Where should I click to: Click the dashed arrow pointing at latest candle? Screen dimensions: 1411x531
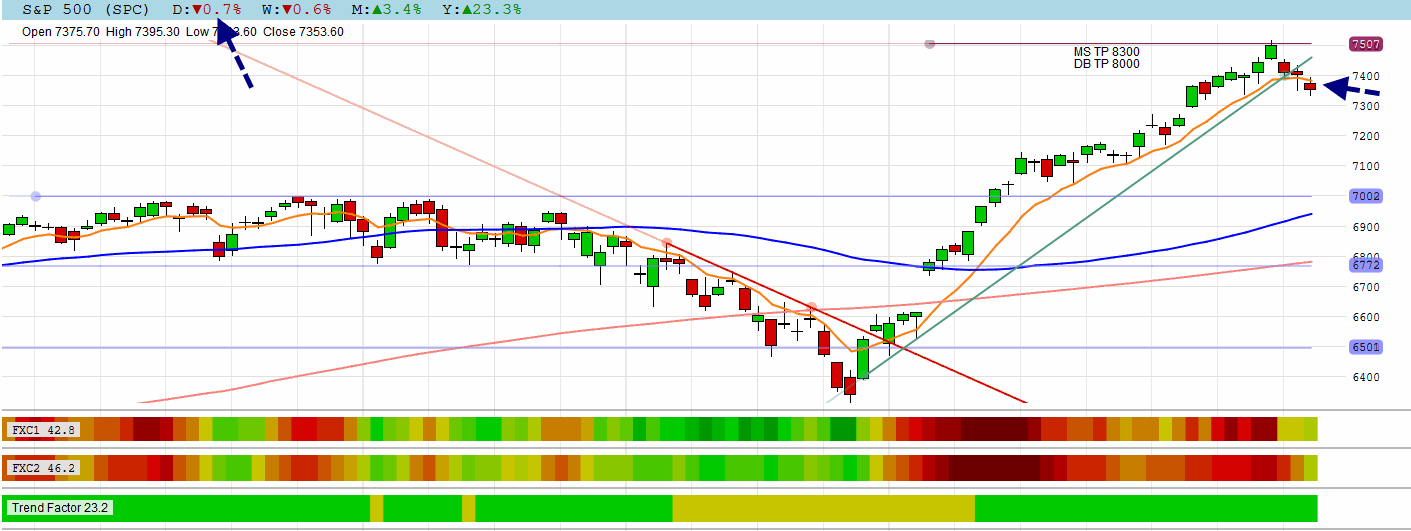1351,90
